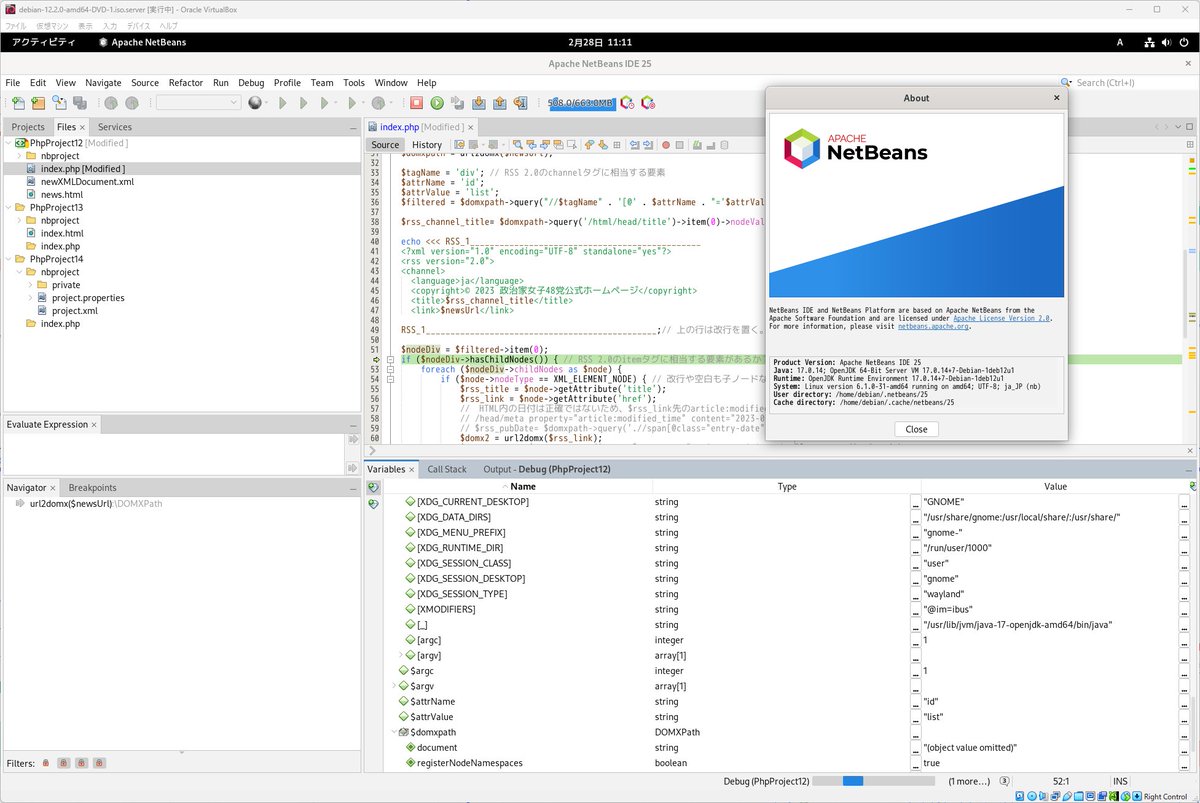Click the NetBeans cube logo in About dialog

pyautogui.click(x=802, y=148)
